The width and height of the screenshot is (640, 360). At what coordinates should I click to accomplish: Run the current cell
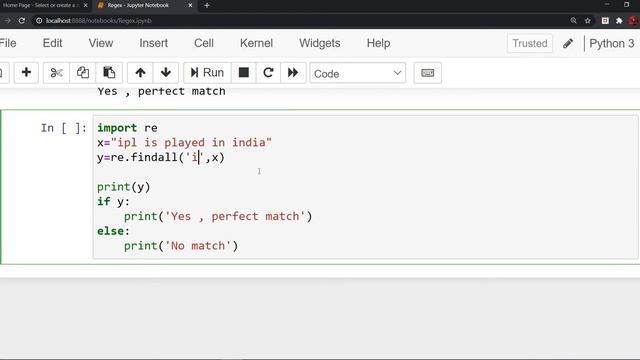pos(207,73)
